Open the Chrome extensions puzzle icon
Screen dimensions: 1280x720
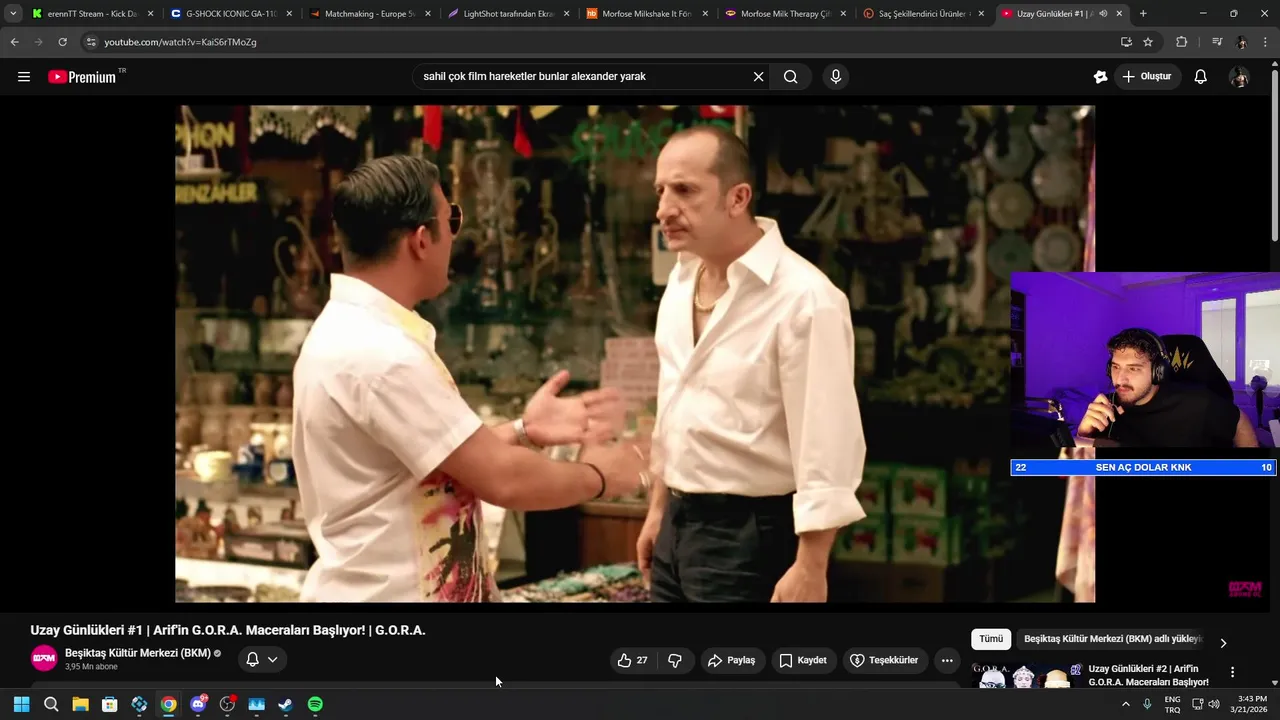point(1181,42)
